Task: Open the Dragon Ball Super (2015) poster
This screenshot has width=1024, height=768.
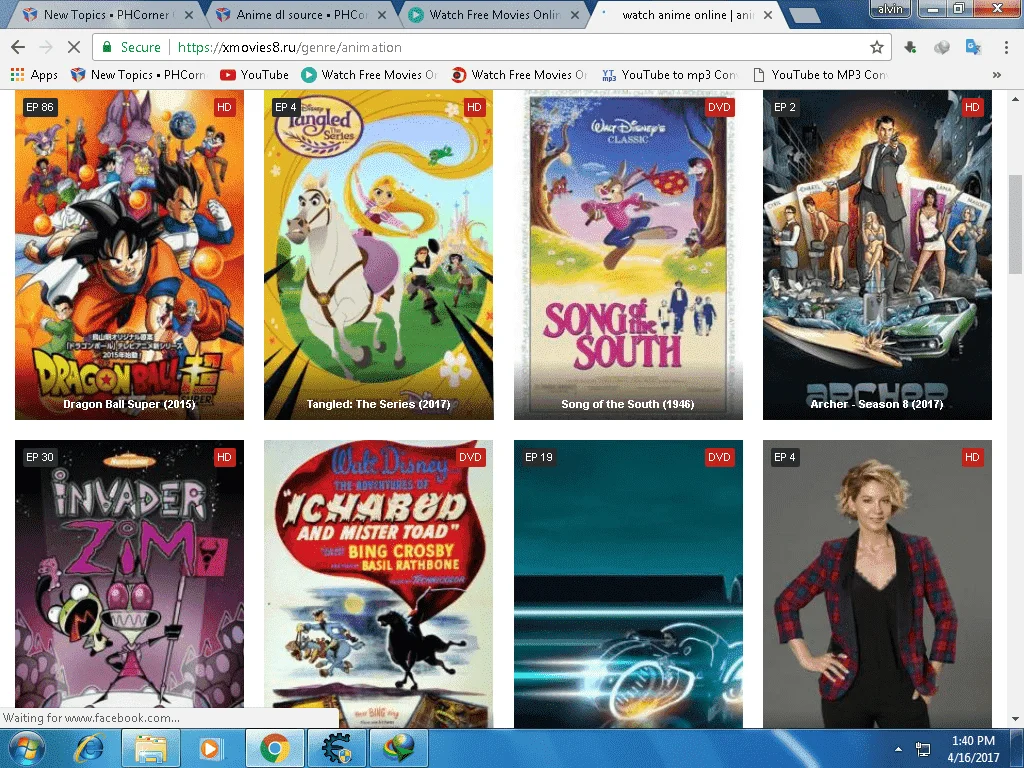Action: [129, 255]
